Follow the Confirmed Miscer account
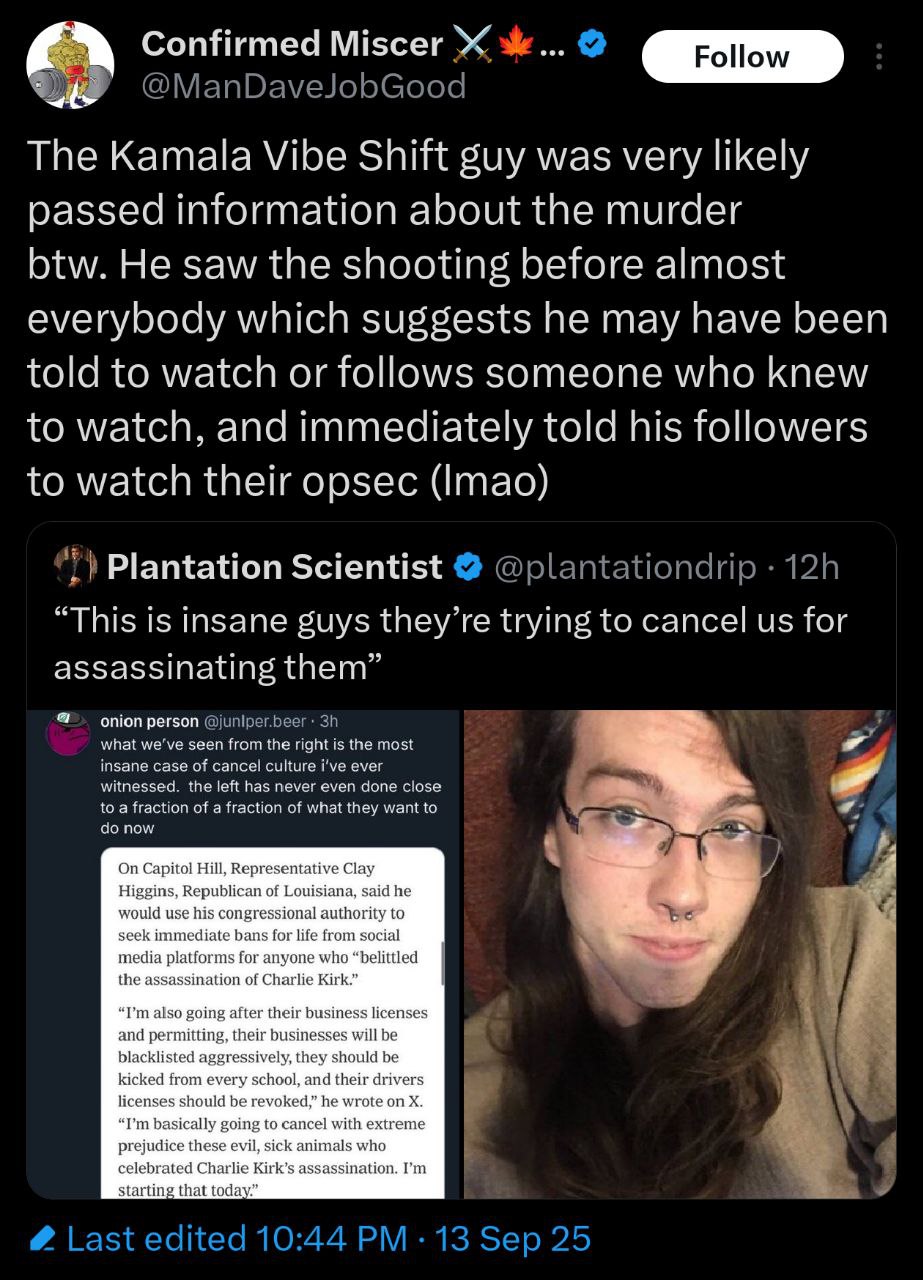Viewport: 923px width, 1280px height. tap(742, 57)
